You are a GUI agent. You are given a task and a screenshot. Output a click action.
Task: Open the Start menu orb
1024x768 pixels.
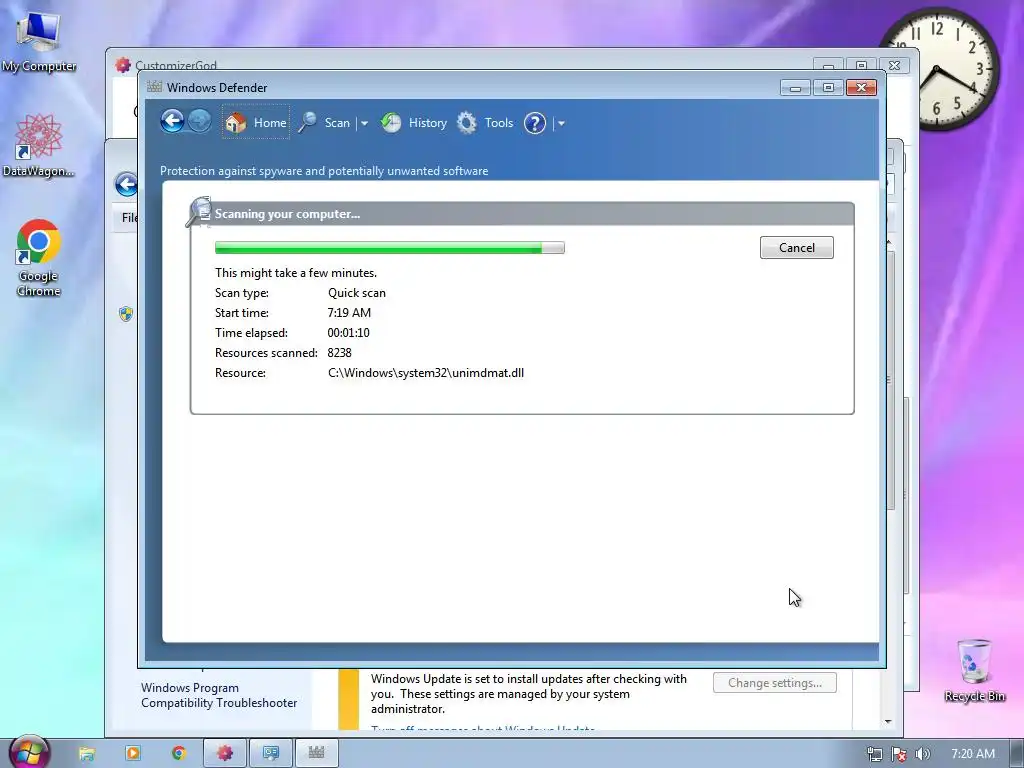tap(29, 752)
